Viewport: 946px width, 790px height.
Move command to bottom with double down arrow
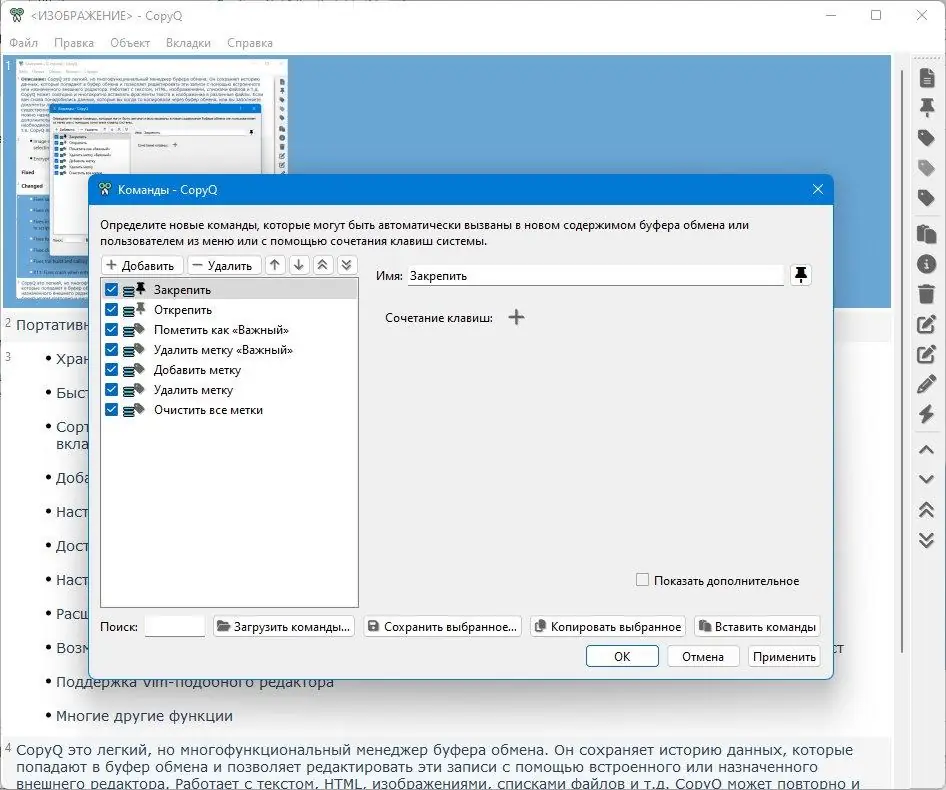(x=346, y=265)
